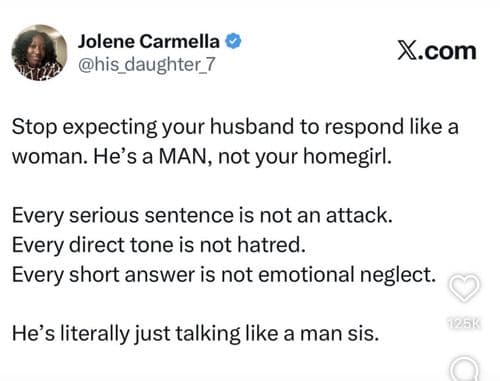This screenshot has height=381, width=500.
Task: Click "He's literally just talking like a man sis"
Action: click(196, 334)
